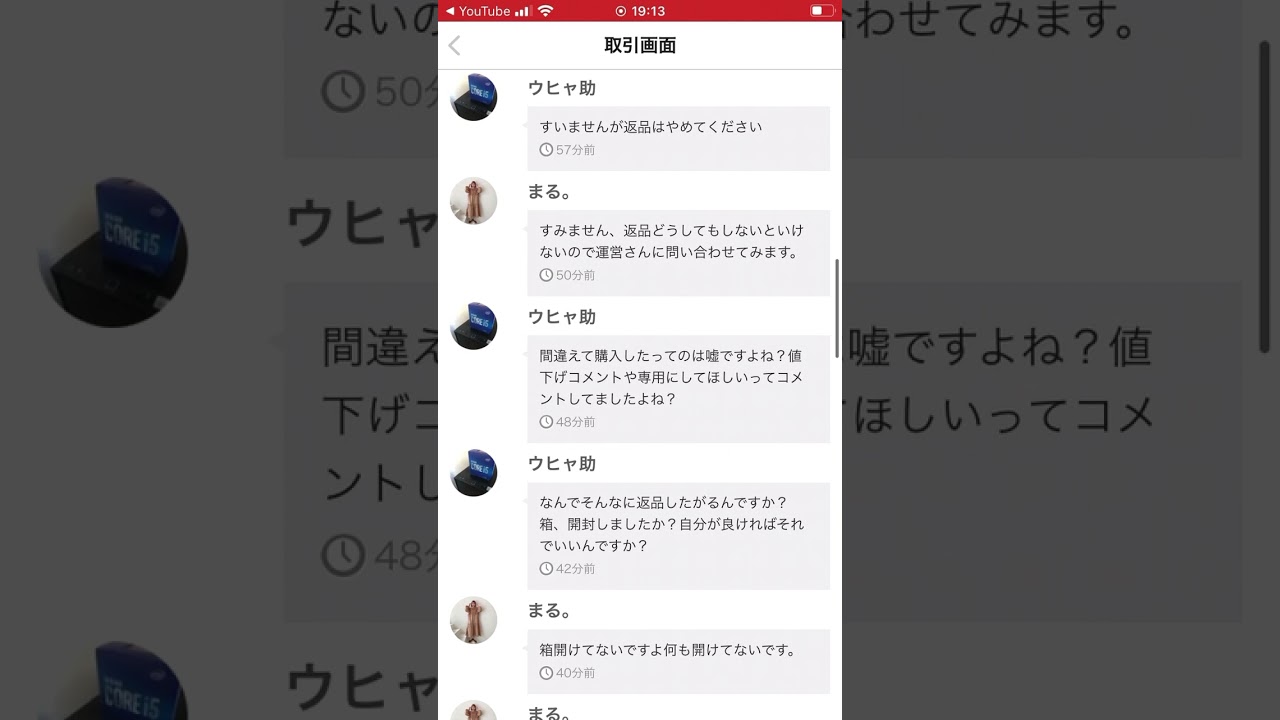Image resolution: width=1280 pixels, height=720 pixels.
Task: Select the message 間違えて購入したってのは嘘ですよね
Action: pyautogui.click(x=679, y=389)
